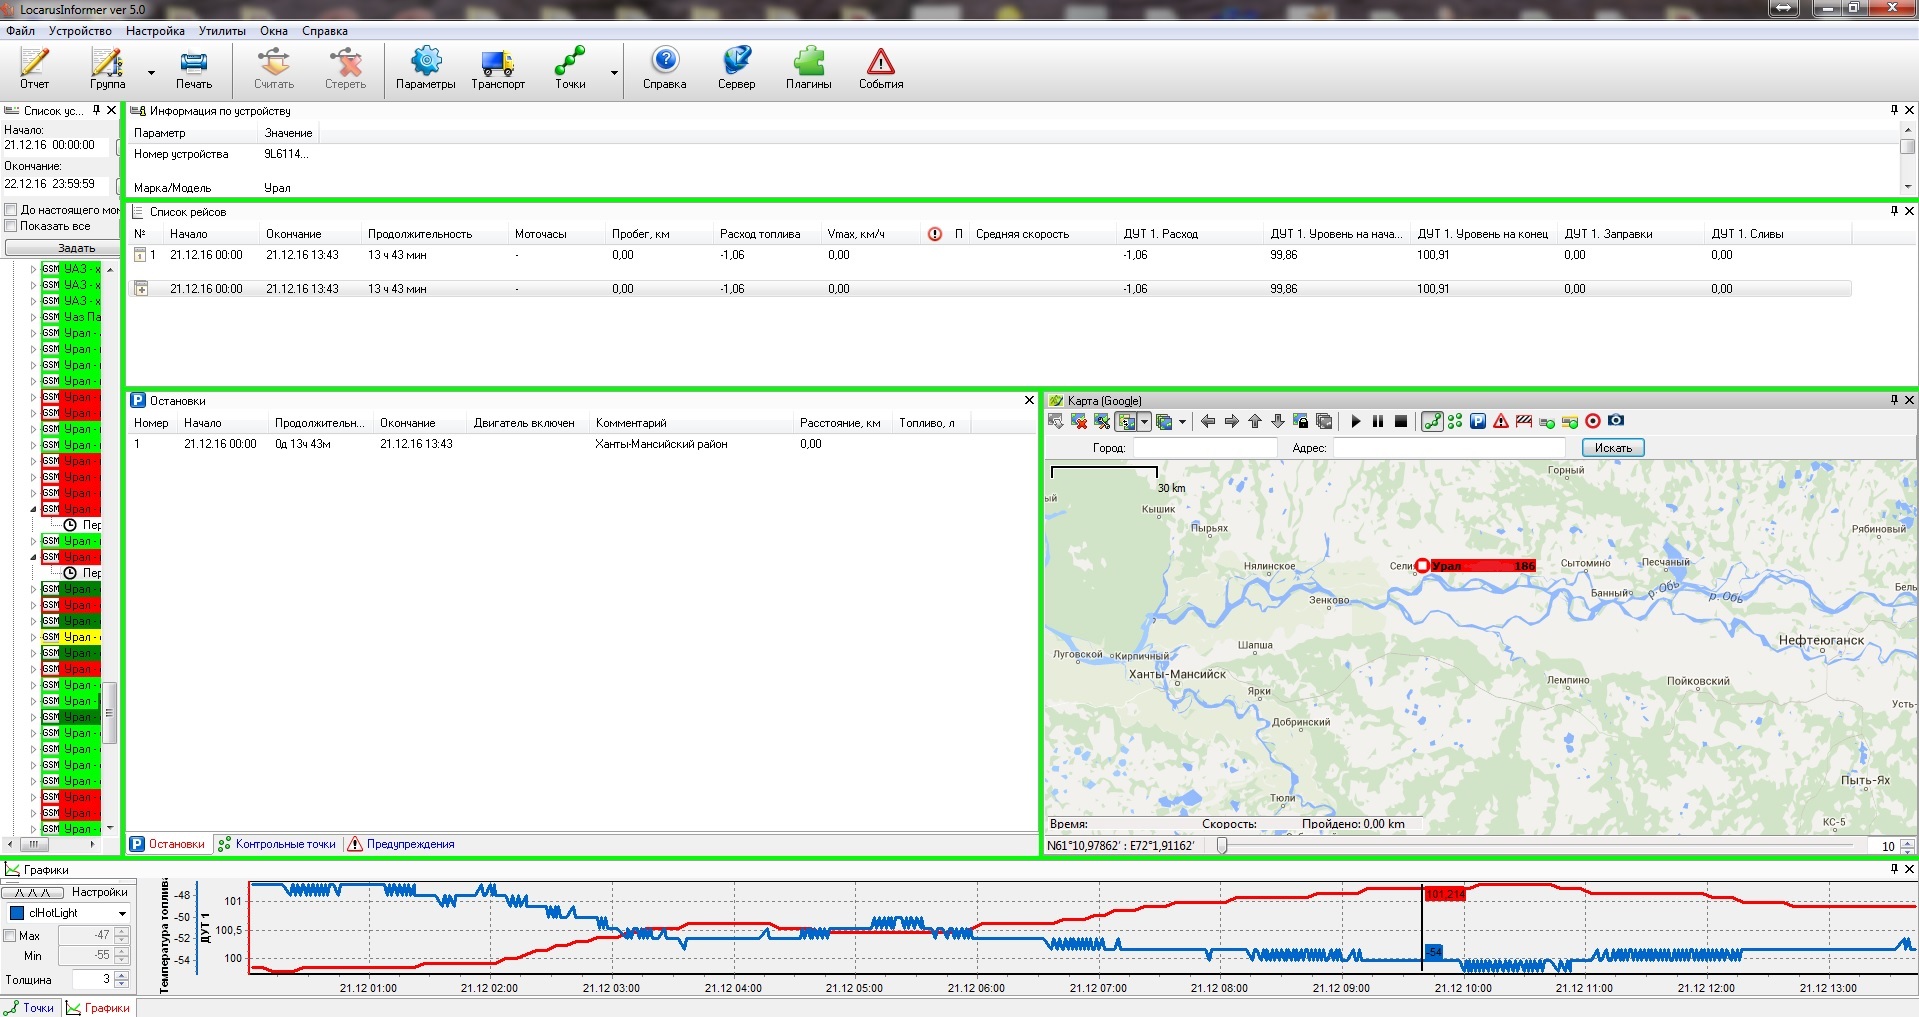This screenshot has width=1919, height=1017.
Task: Enable the До настоящего момента checkbox
Action: (11, 210)
